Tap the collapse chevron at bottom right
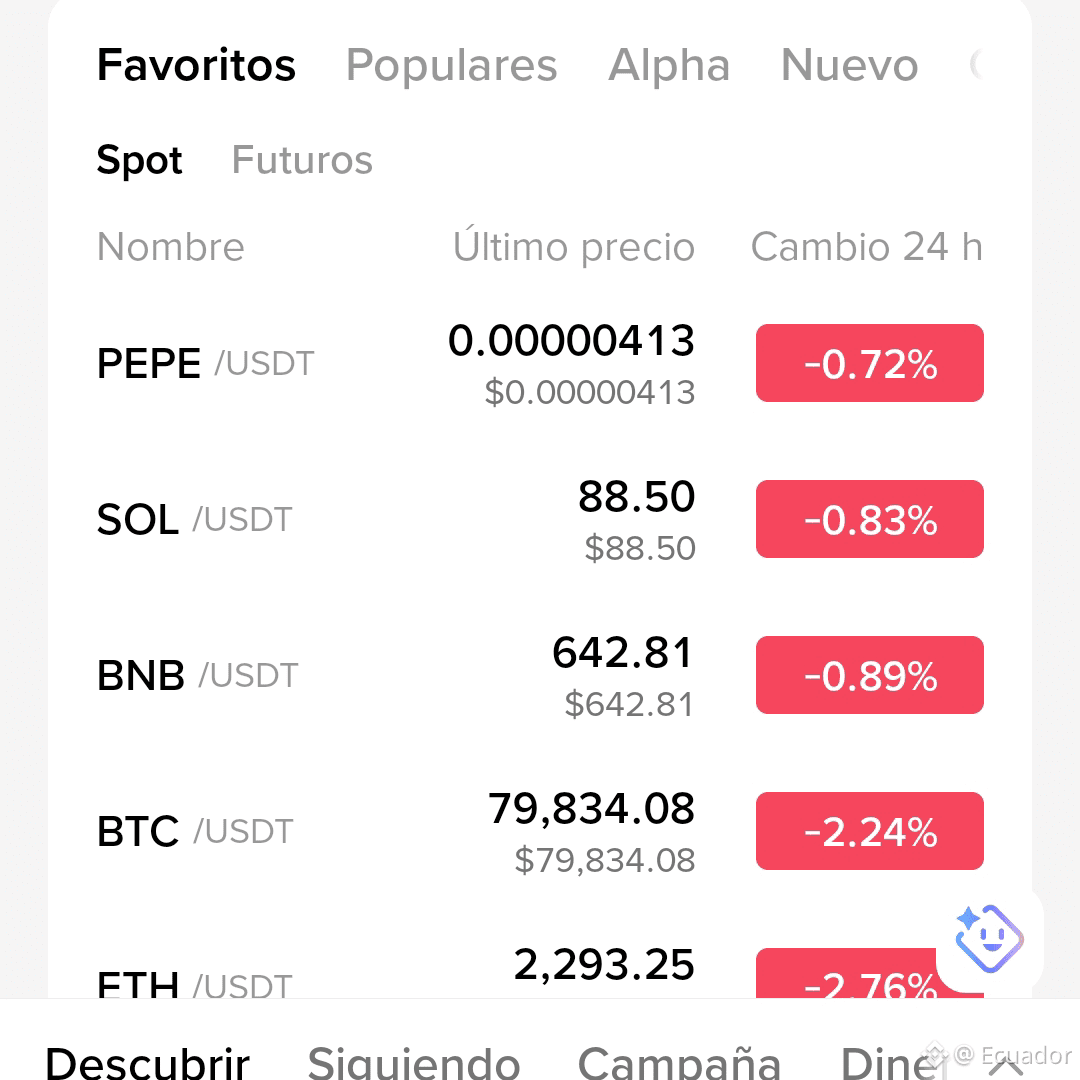The width and height of the screenshot is (1080, 1080). coord(1006,1068)
